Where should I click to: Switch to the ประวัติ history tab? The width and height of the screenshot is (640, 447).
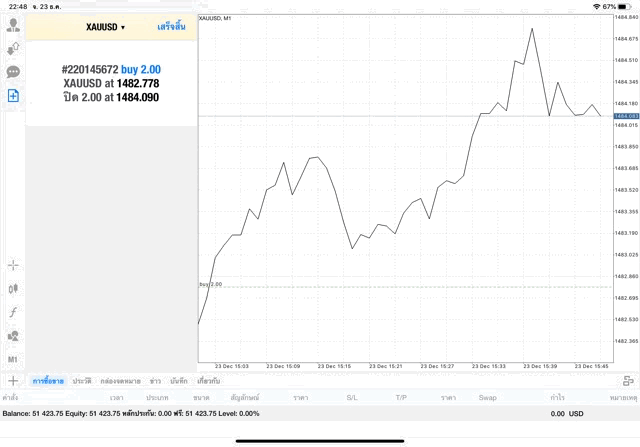(82, 381)
